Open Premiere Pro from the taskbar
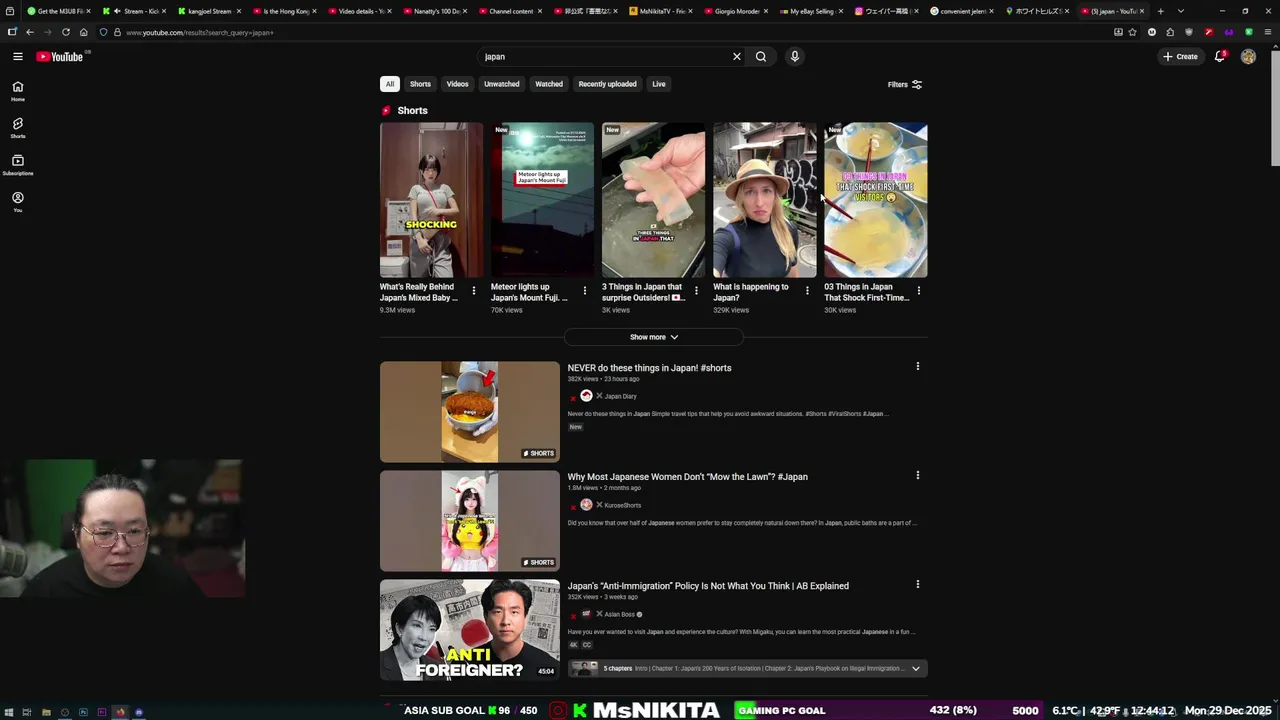 click(x=102, y=712)
